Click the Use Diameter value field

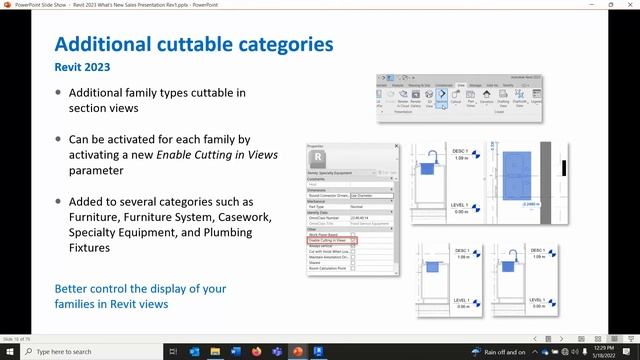[372, 196]
